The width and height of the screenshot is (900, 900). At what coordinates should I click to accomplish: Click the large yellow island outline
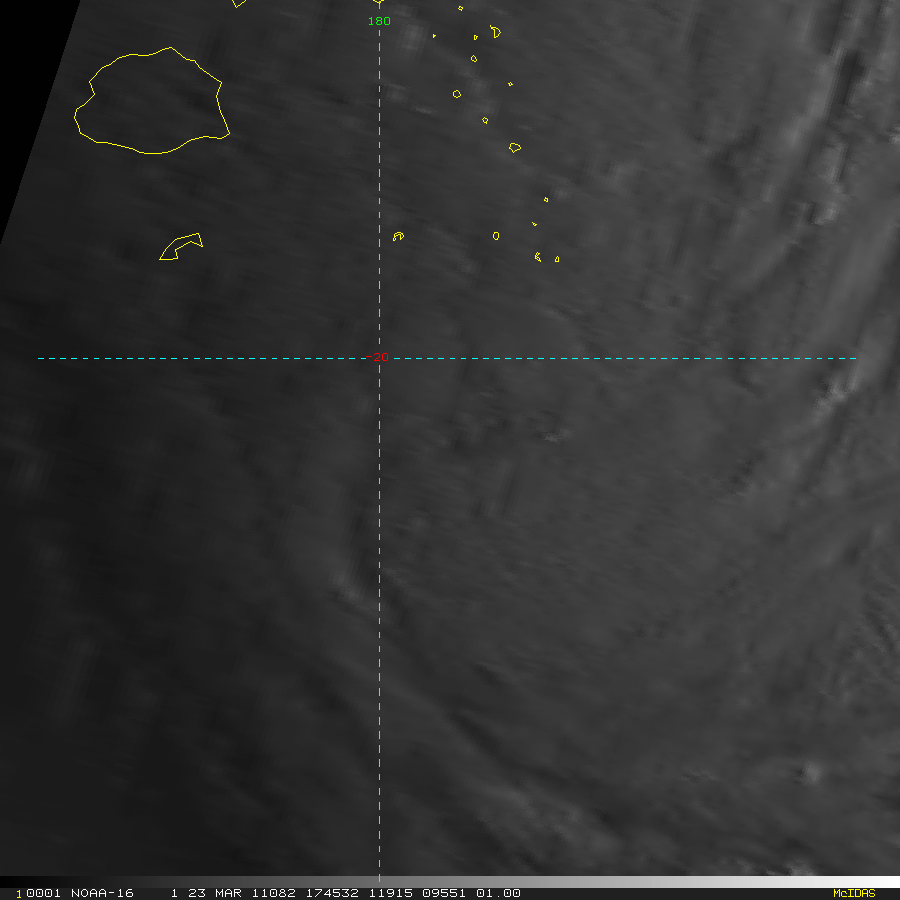click(x=150, y=100)
